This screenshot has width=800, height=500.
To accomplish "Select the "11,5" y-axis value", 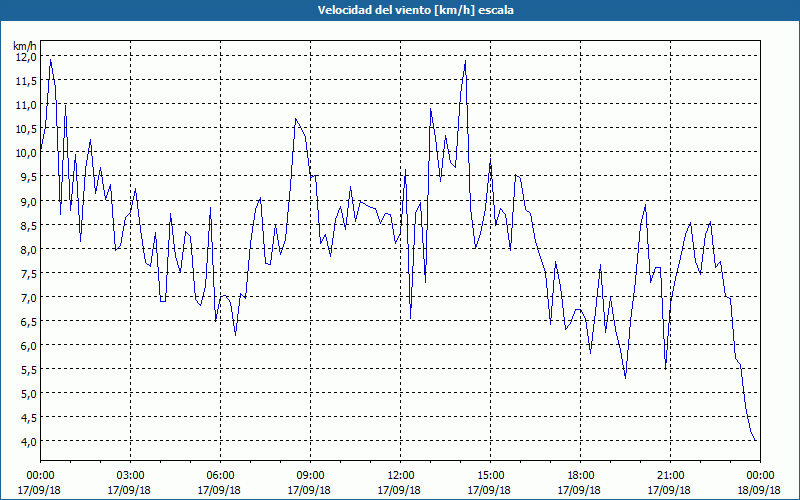I will point(25,81).
